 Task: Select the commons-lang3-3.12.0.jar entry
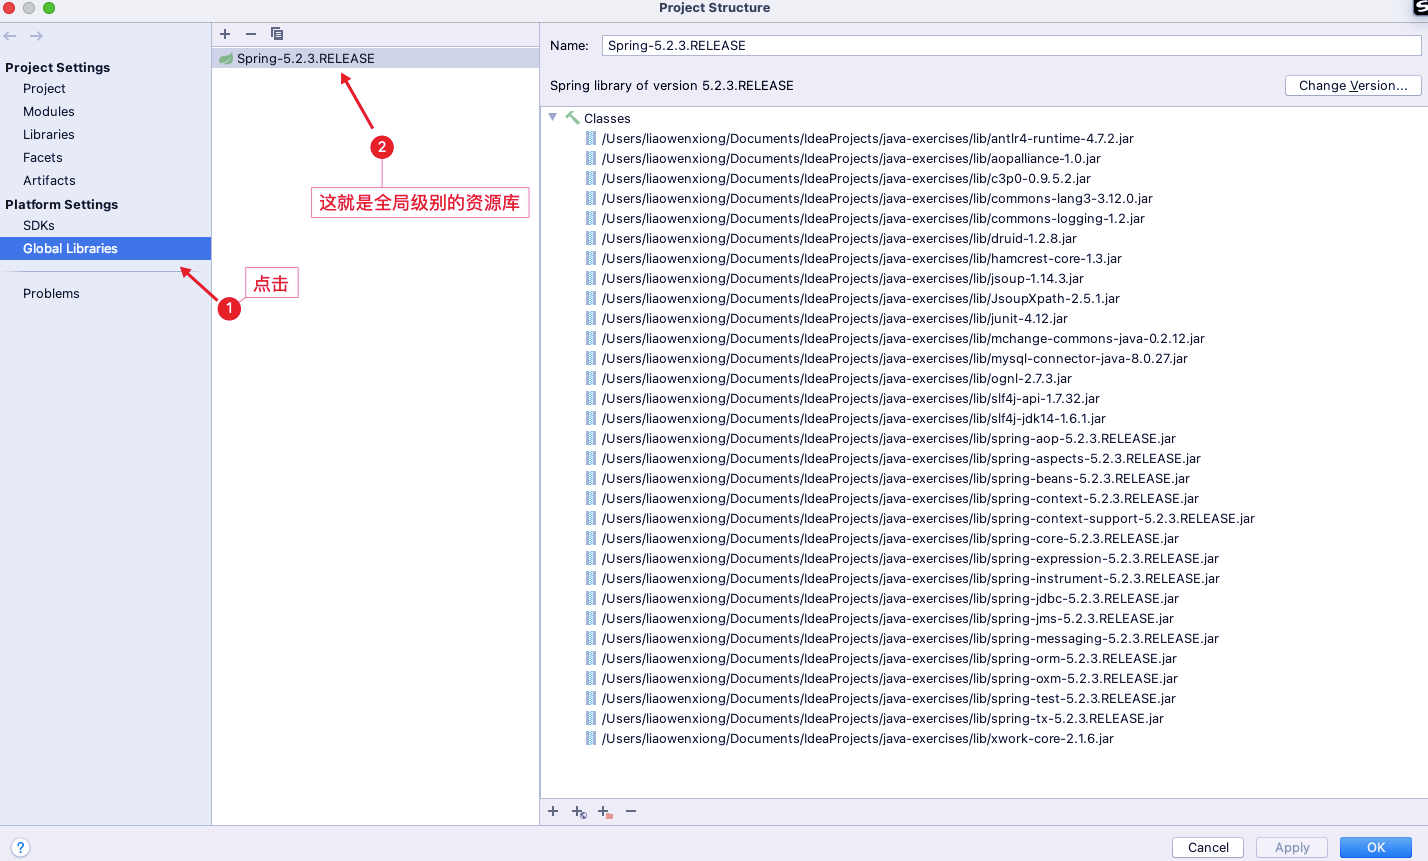[x=877, y=199]
